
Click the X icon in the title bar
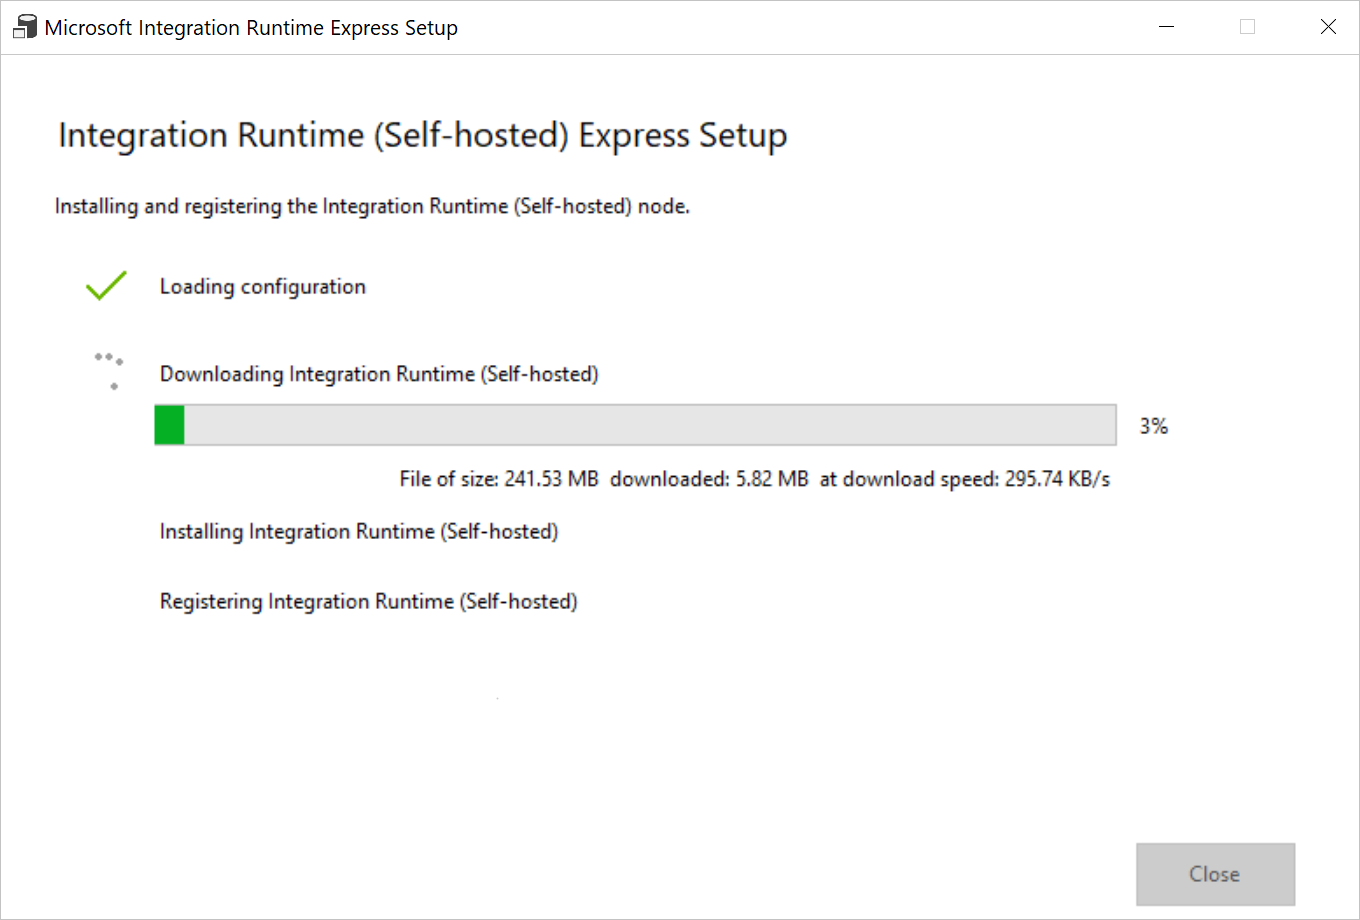[x=1328, y=27]
